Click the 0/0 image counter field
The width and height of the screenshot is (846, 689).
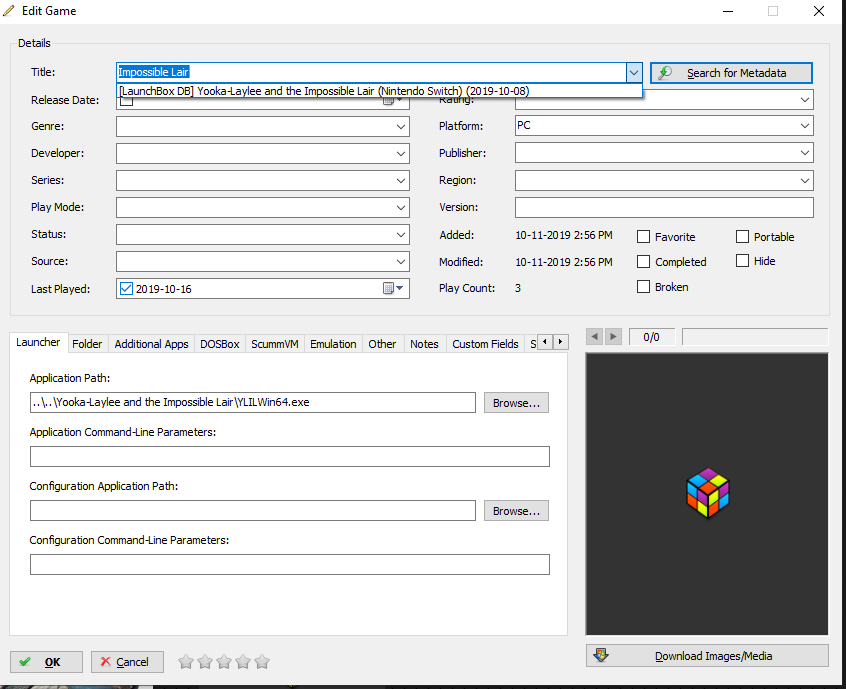(x=651, y=337)
